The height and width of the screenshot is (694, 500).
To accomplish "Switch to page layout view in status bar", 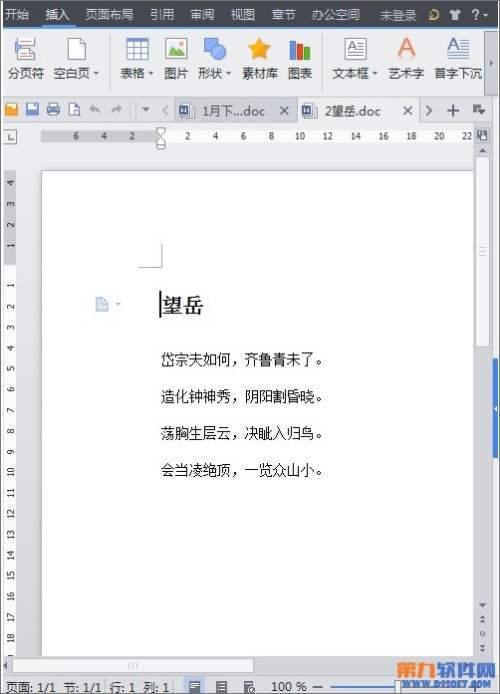I will pos(194,686).
